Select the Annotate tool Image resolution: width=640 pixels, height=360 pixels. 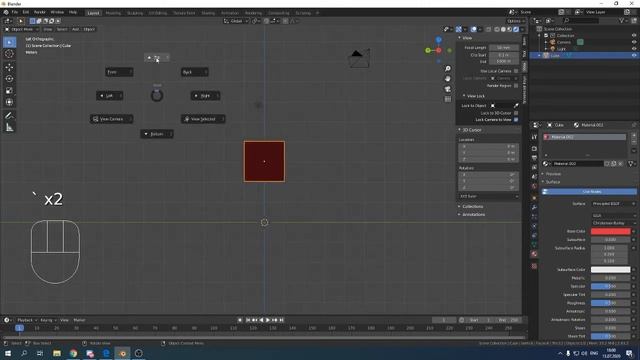(x=9, y=116)
